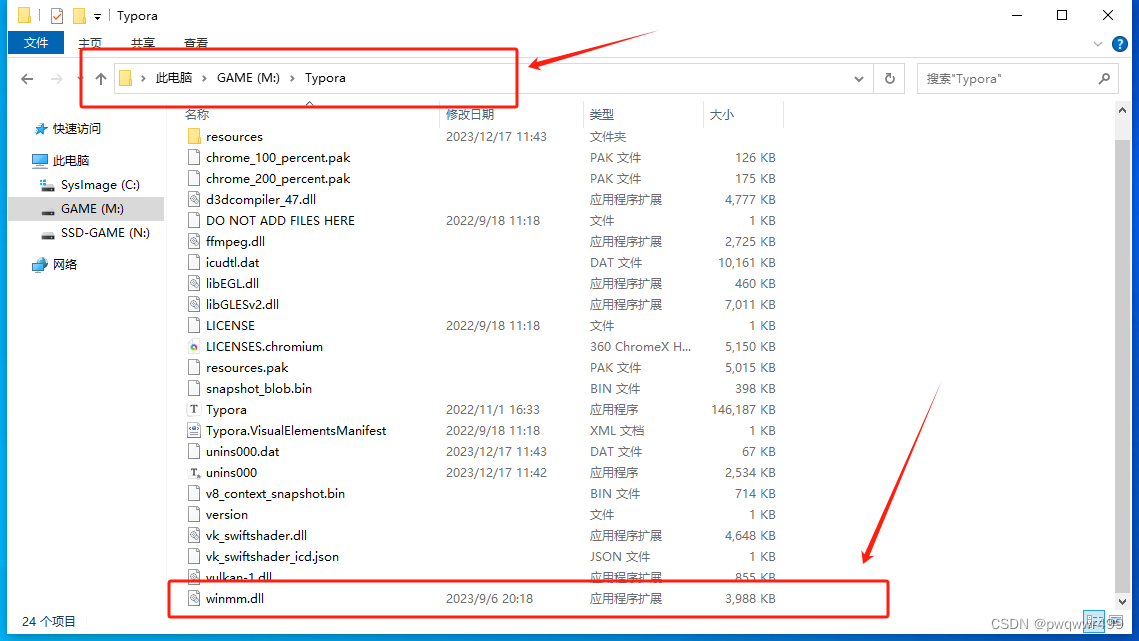This screenshot has height=641, width=1139.
Task: Open the 共享 ribbon tab
Action: [x=143, y=44]
